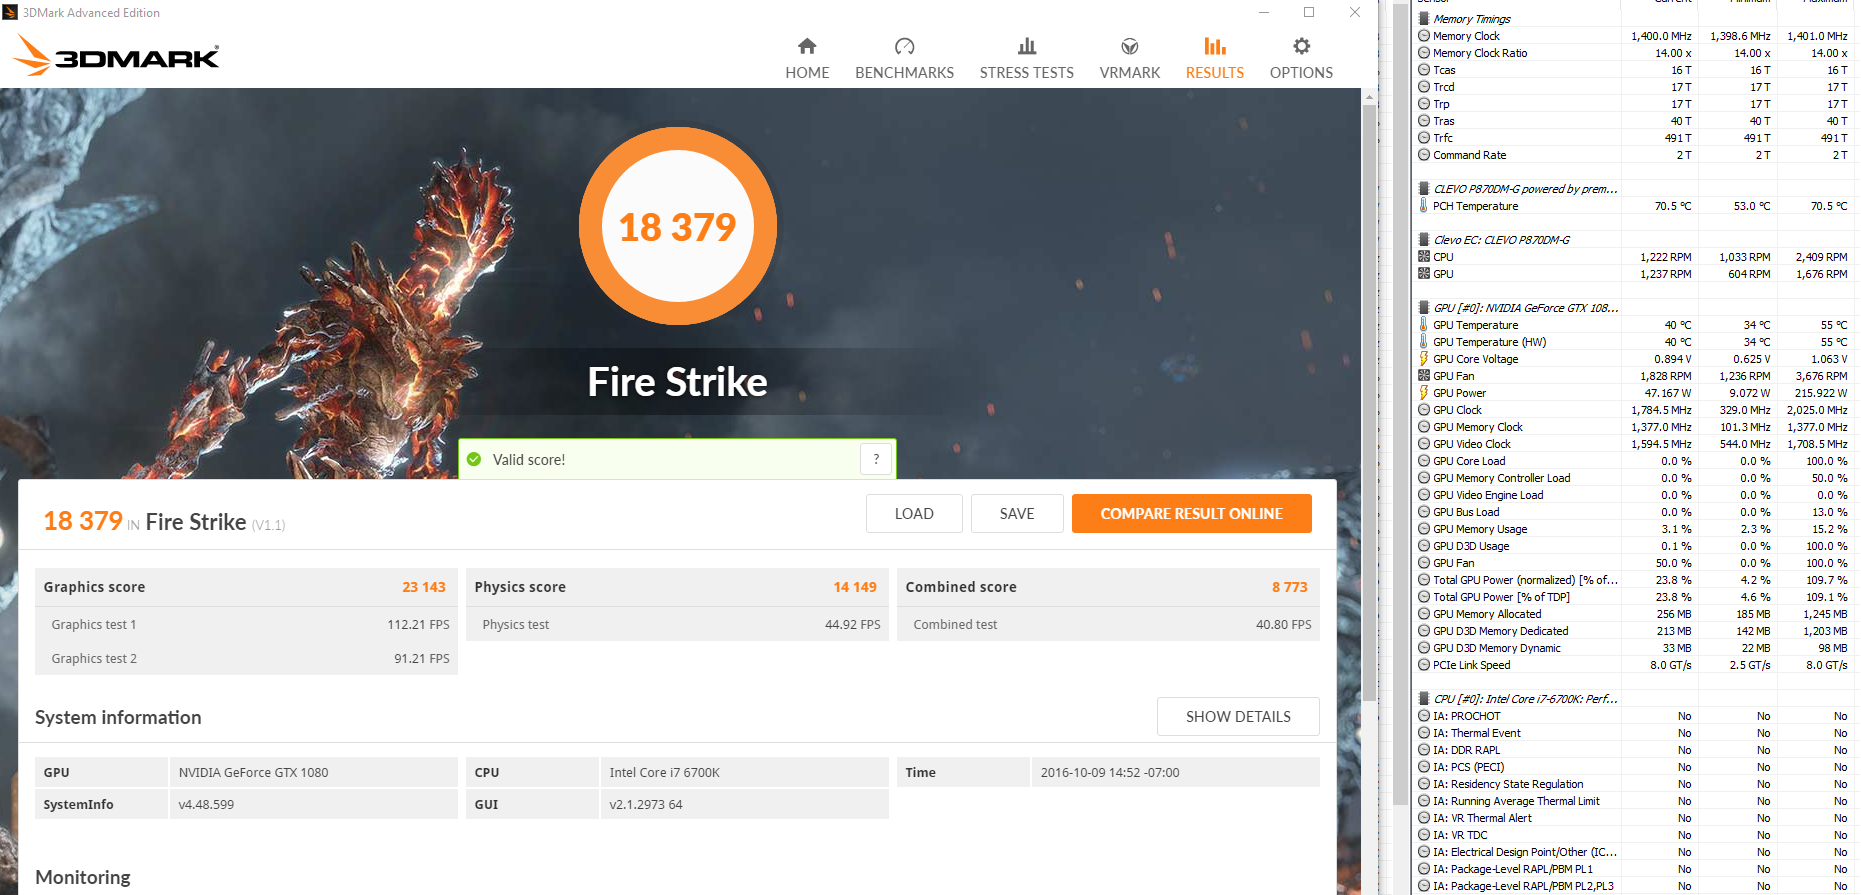
Task: Click the IA: Thermal Event sensor icon
Action: (x=1424, y=733)
